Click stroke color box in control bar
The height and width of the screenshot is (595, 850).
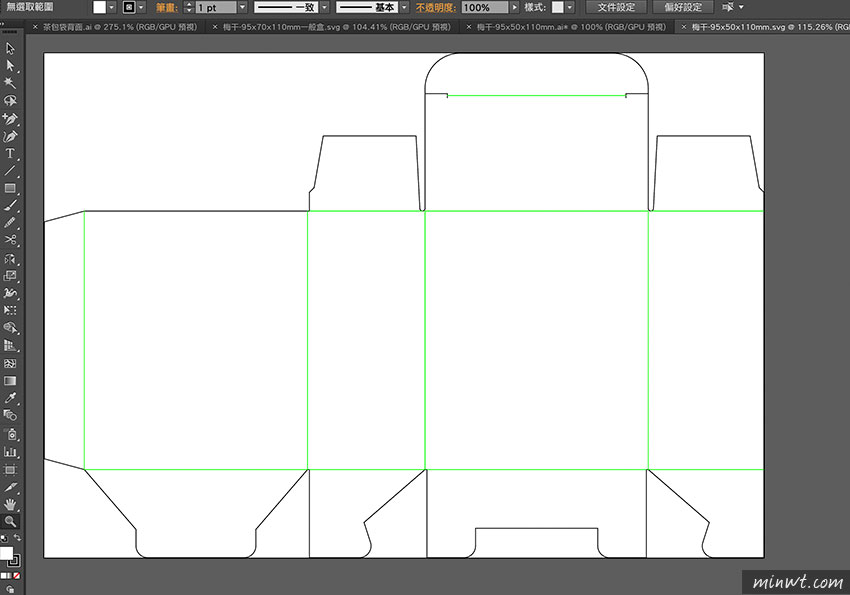[129, 7]
